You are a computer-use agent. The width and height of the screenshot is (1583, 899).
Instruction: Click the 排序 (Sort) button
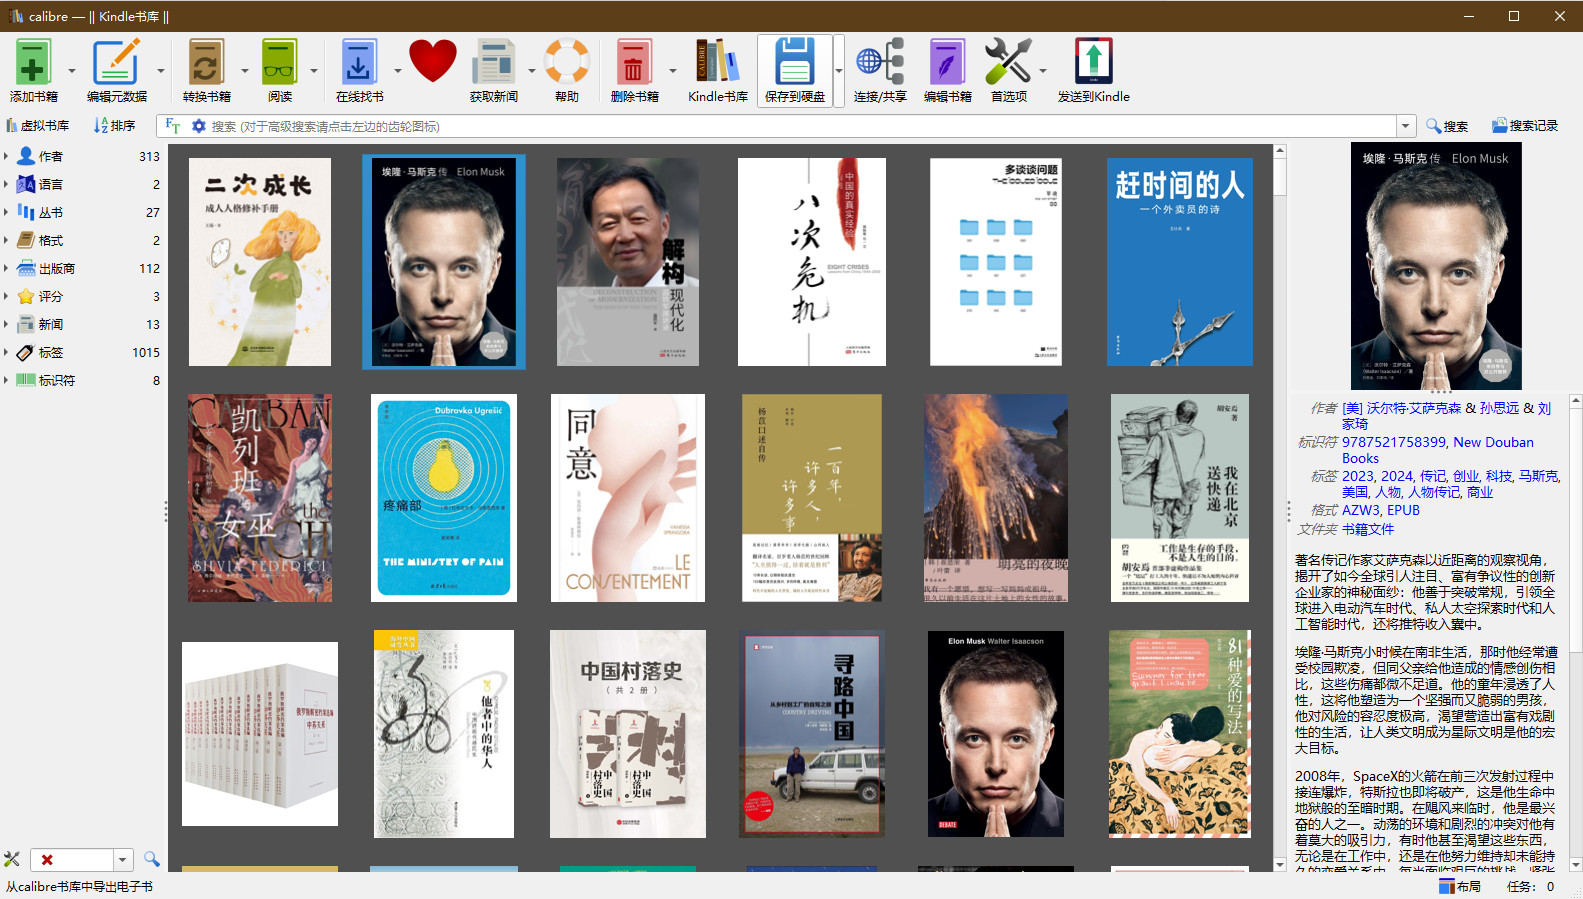tap(114, 126)
